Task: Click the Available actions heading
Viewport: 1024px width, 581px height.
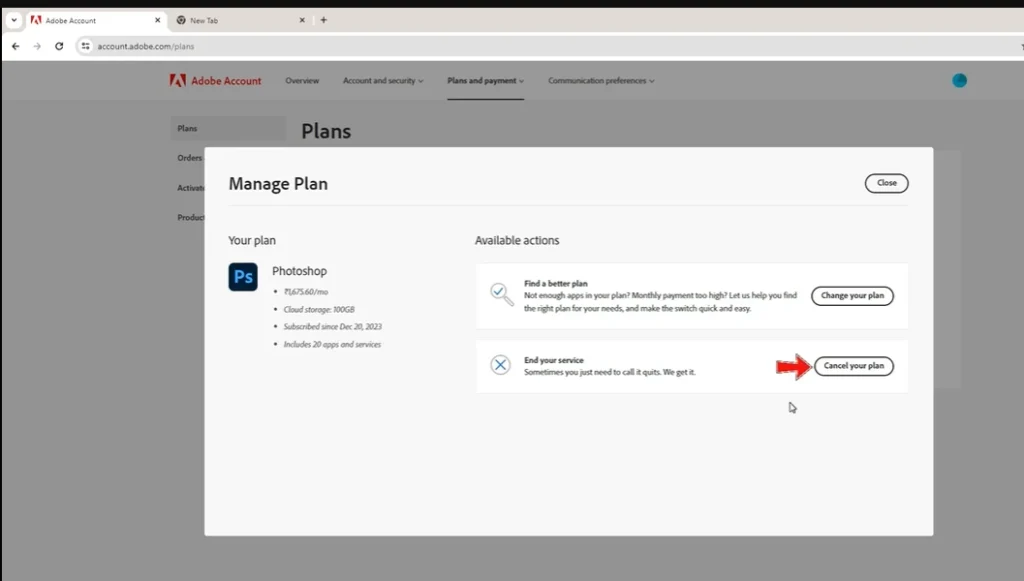Action: (x=517, y=240)
